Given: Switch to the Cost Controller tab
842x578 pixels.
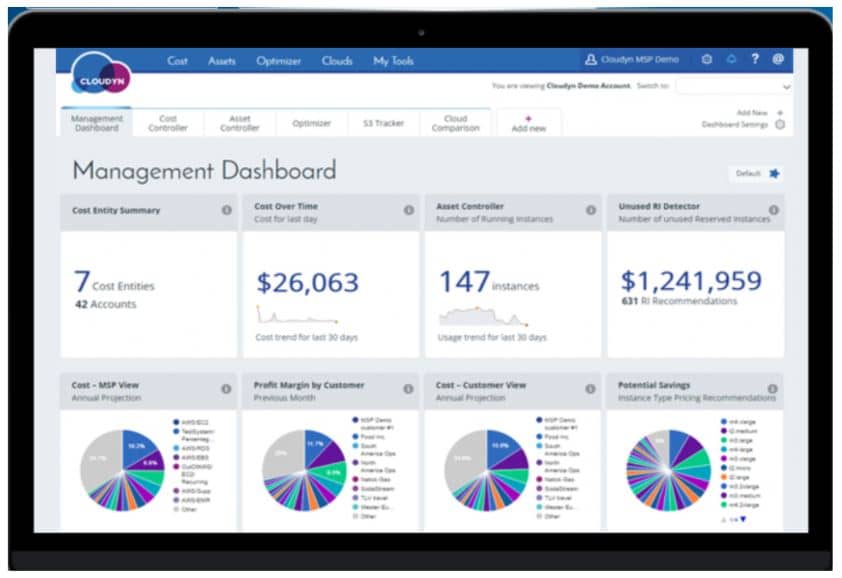Looking at the screenshot, I should pyautogui.click(x=168, y=122).
